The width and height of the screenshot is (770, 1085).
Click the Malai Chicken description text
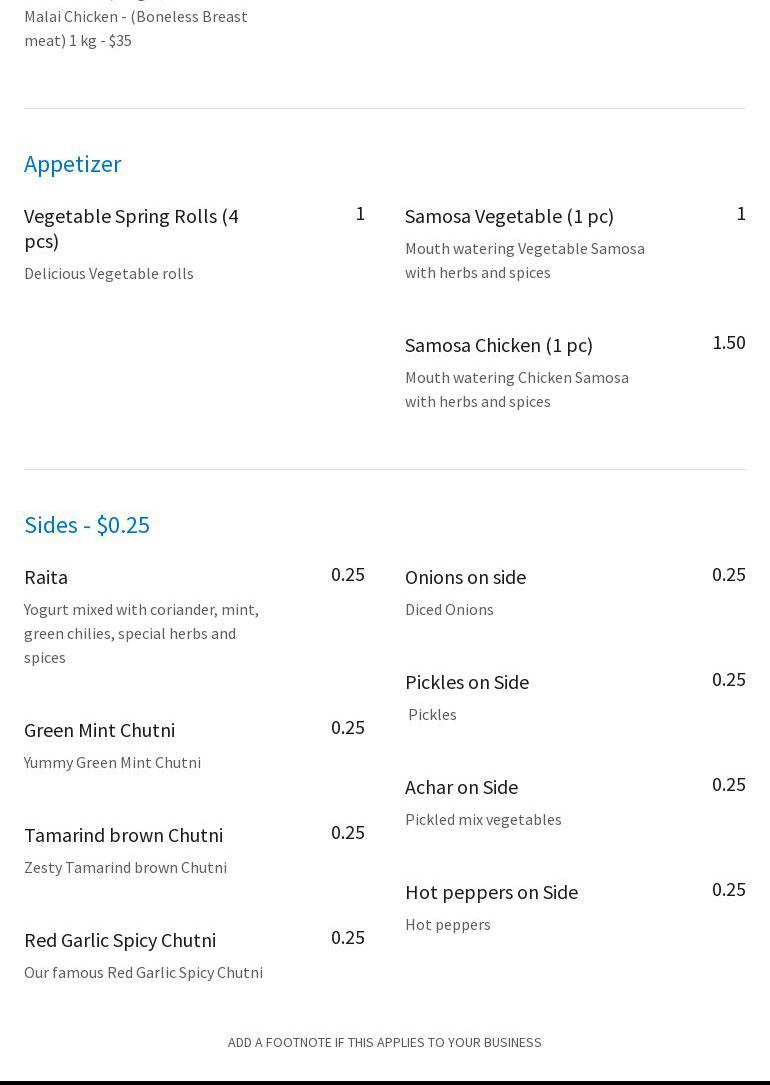coord(136,28)
